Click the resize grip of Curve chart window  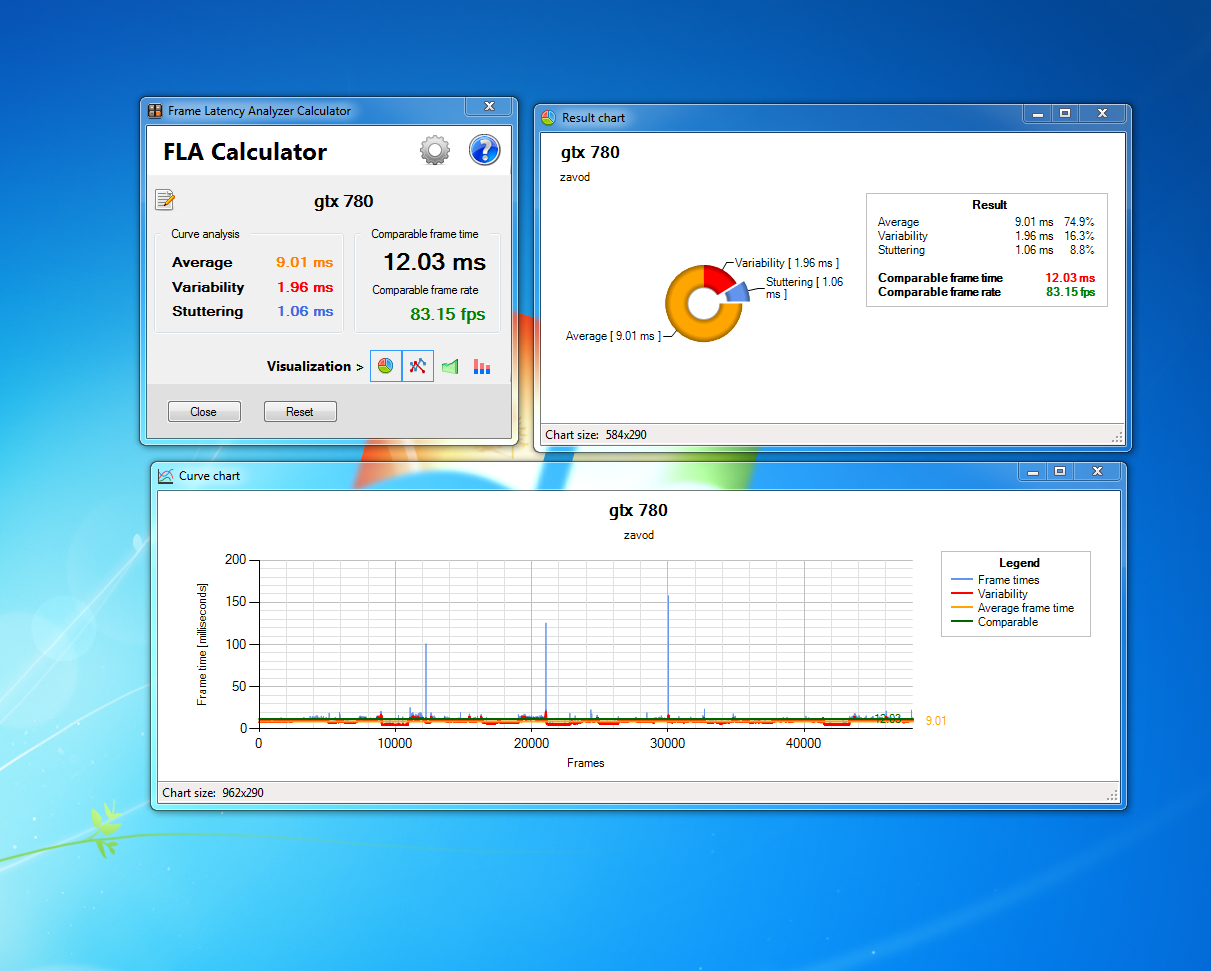(1111, 794)
